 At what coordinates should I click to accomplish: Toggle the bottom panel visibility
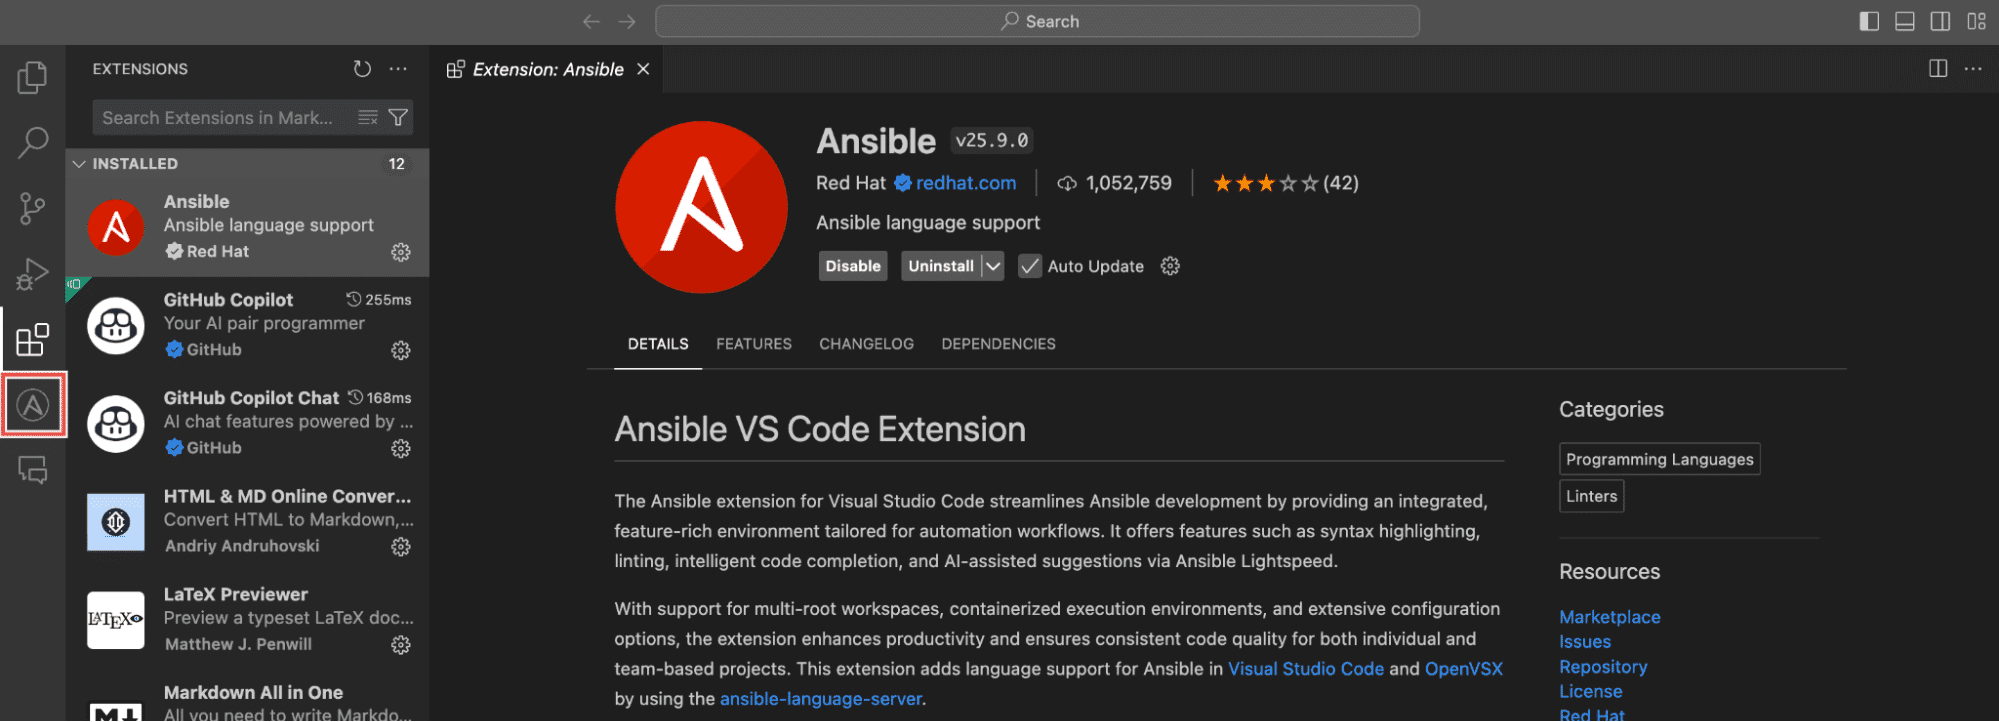(x=1905, y=21)
